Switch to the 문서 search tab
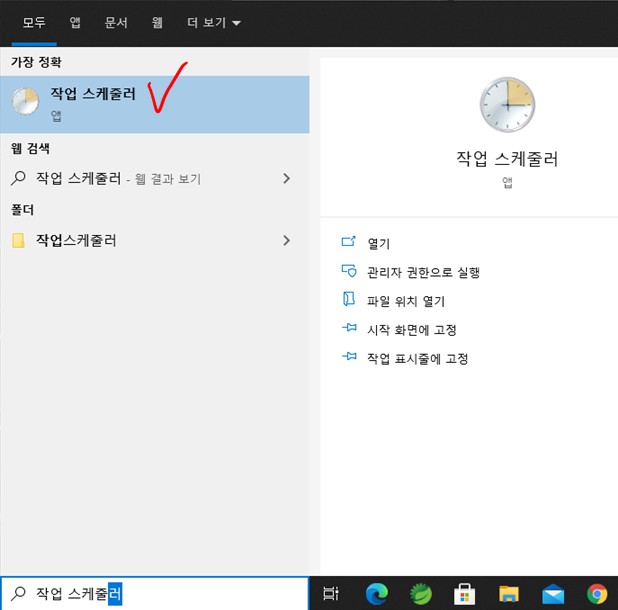618x610 pixels. [x=116, y=22]
